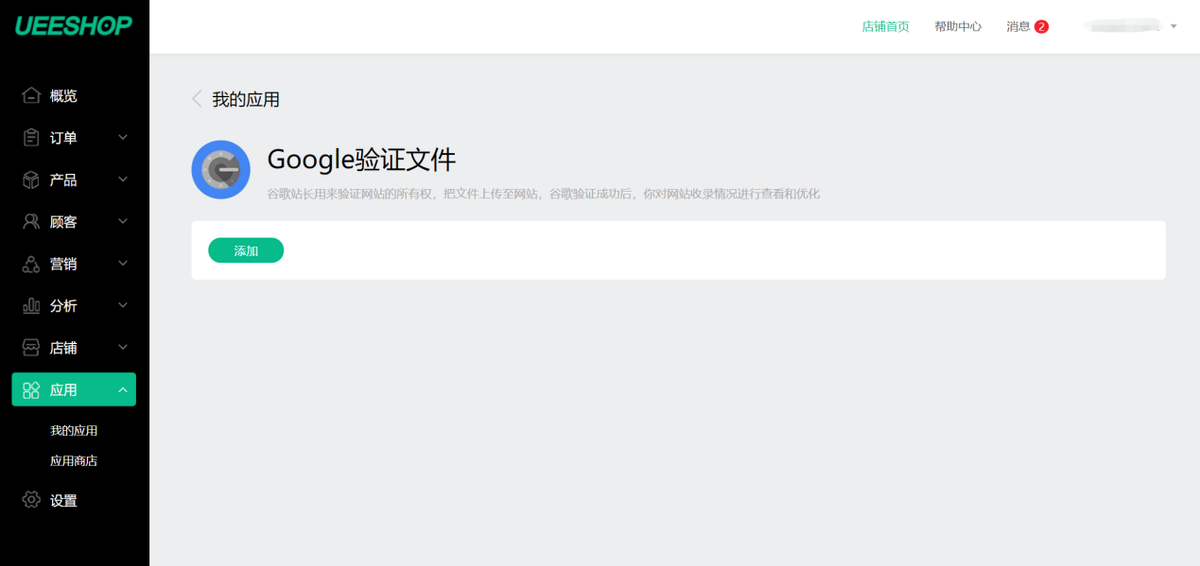The image size is (1200, 566).
Task: Click the UEESHOP logo
Action: click(x=73, y=26)
